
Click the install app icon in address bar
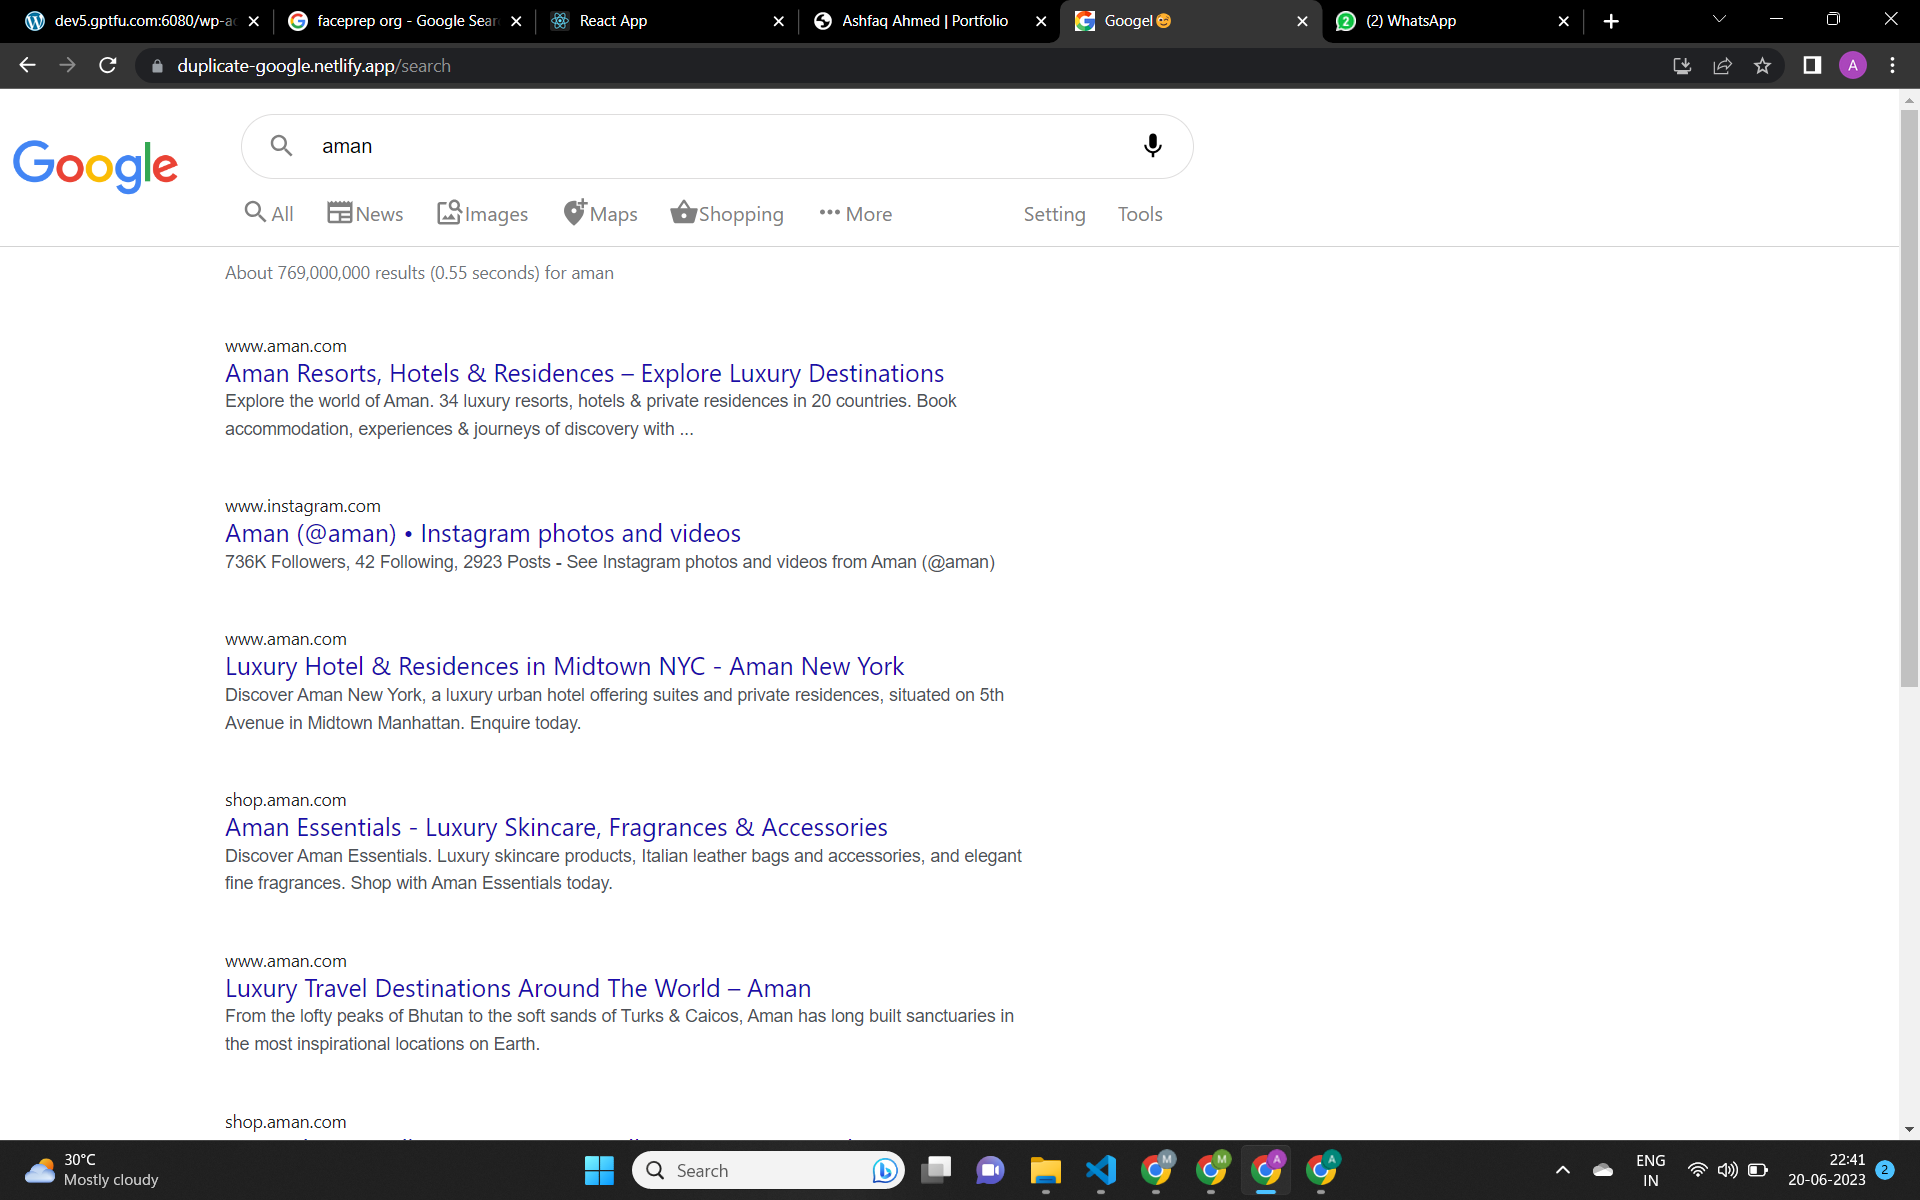(1682, 65)
